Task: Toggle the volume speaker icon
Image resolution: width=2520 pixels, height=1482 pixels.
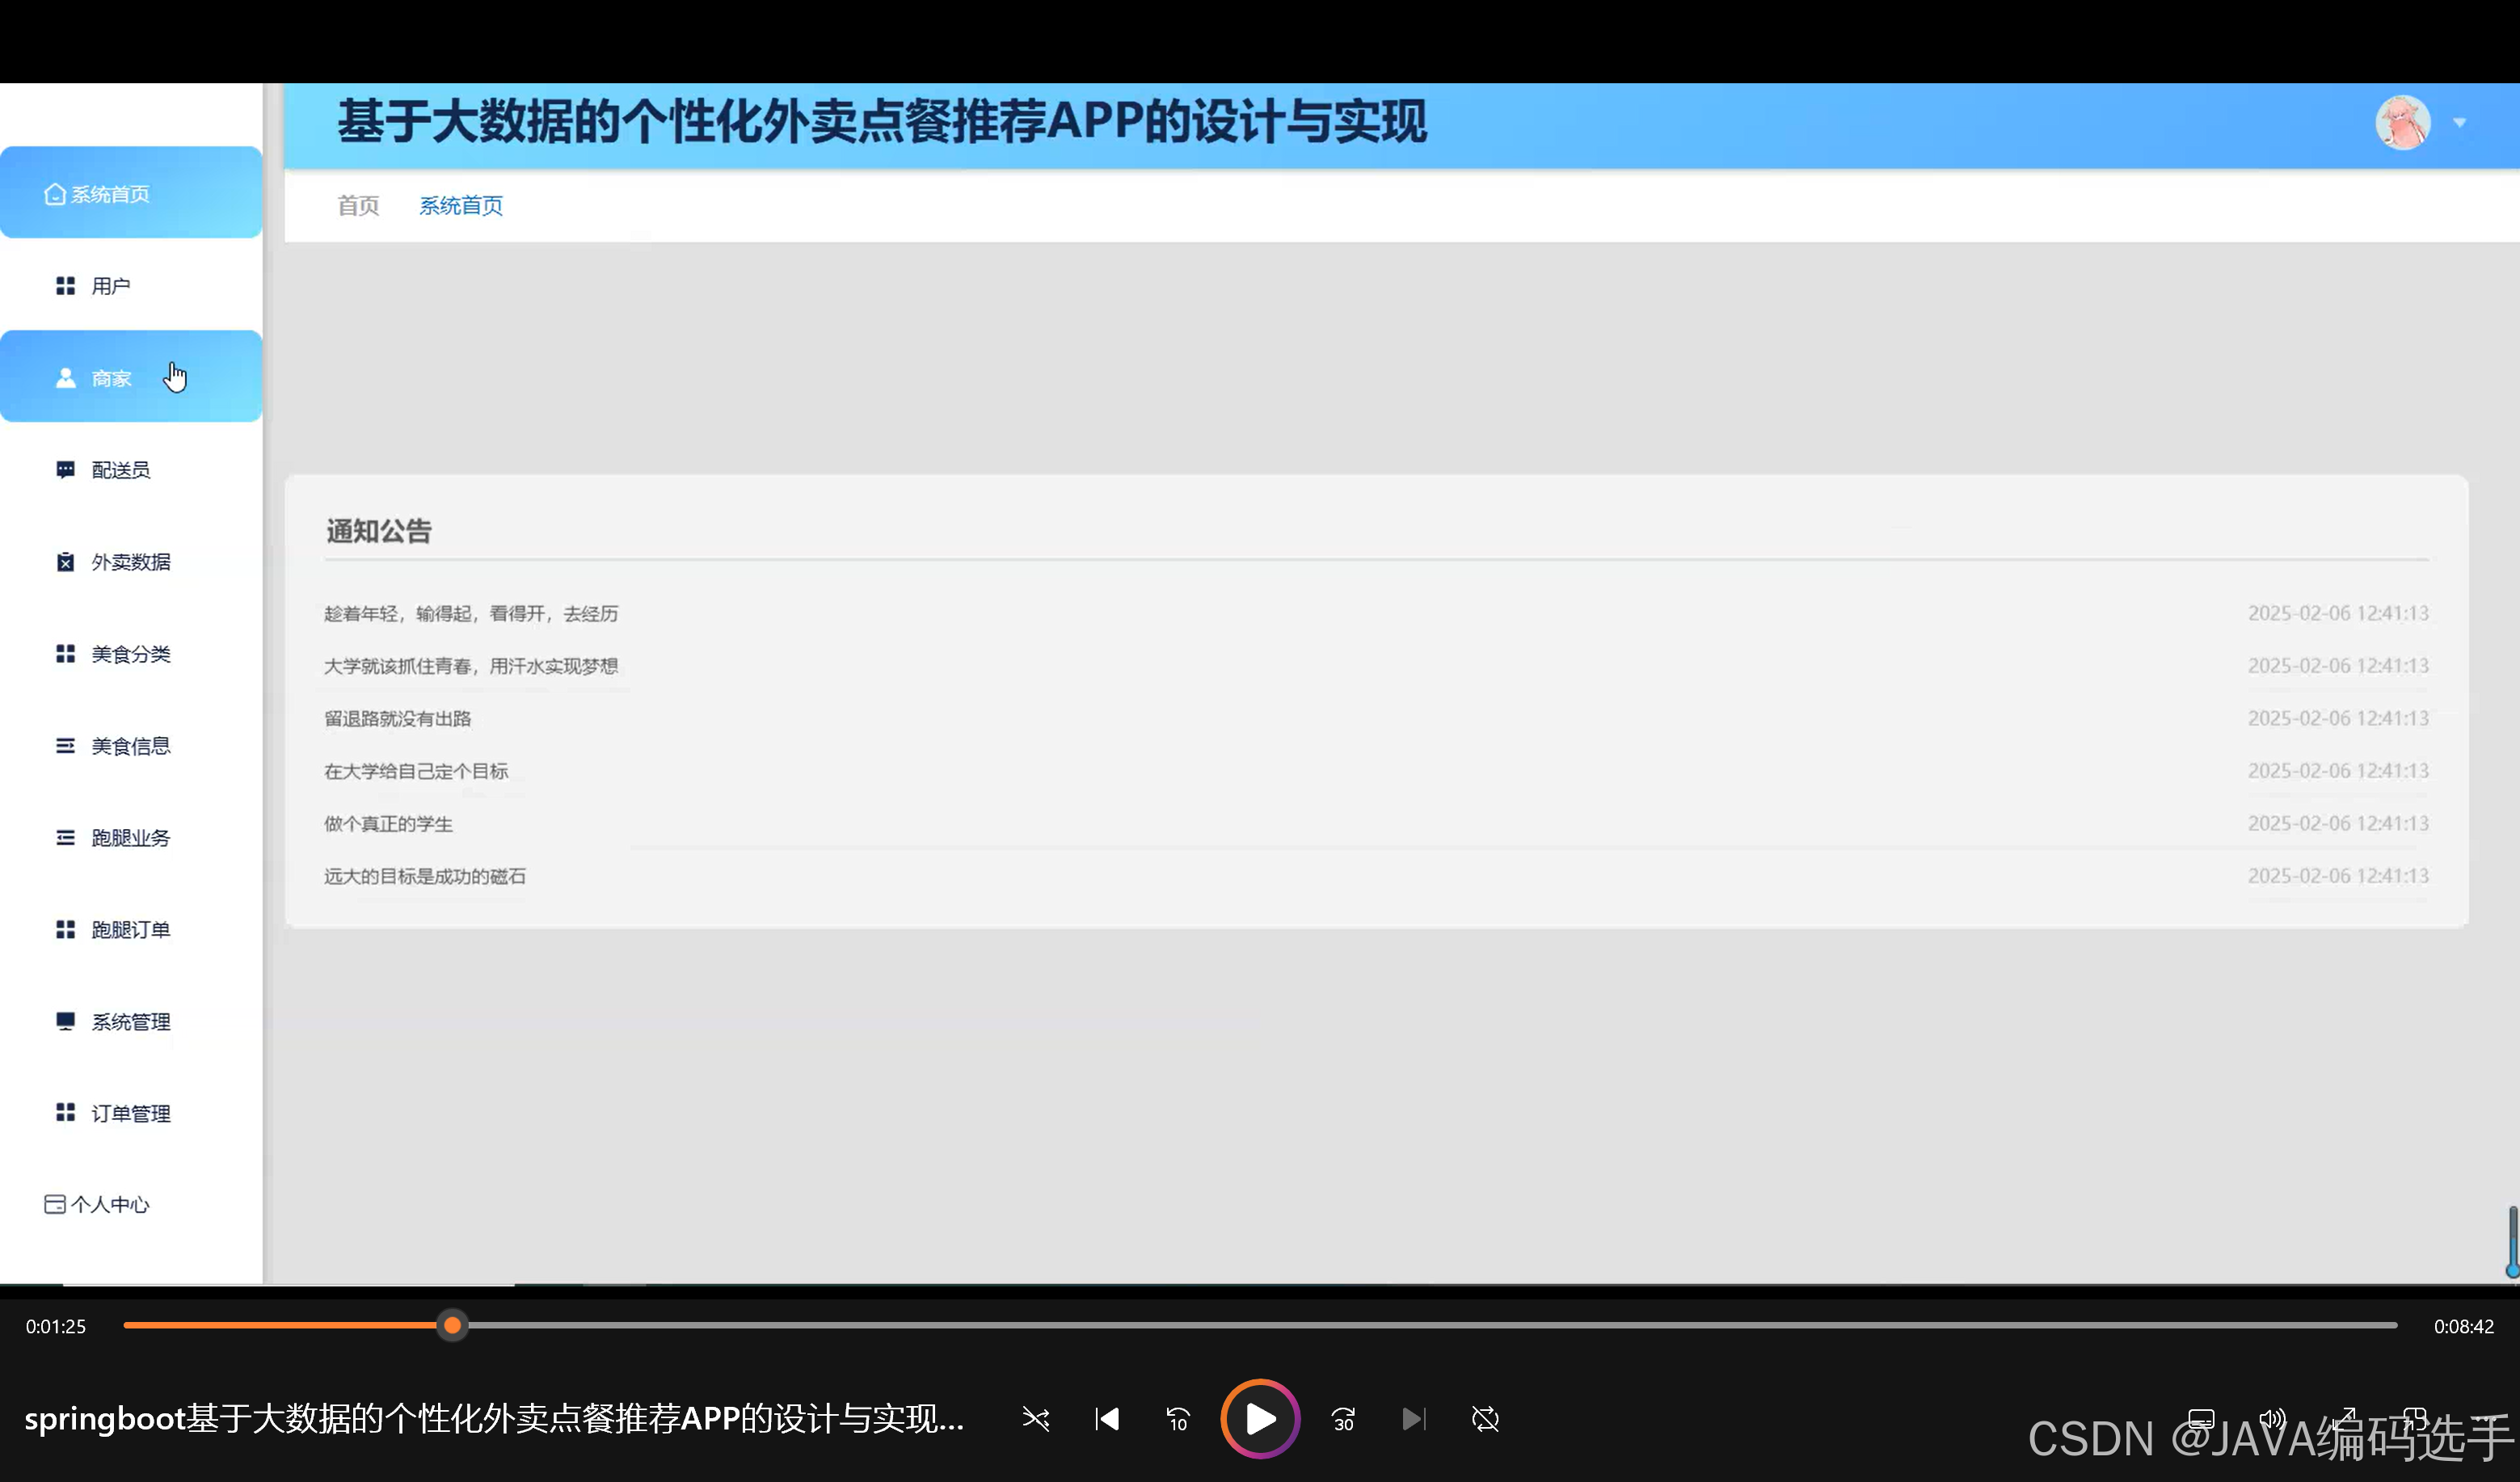Action: click(2272, 1418)
